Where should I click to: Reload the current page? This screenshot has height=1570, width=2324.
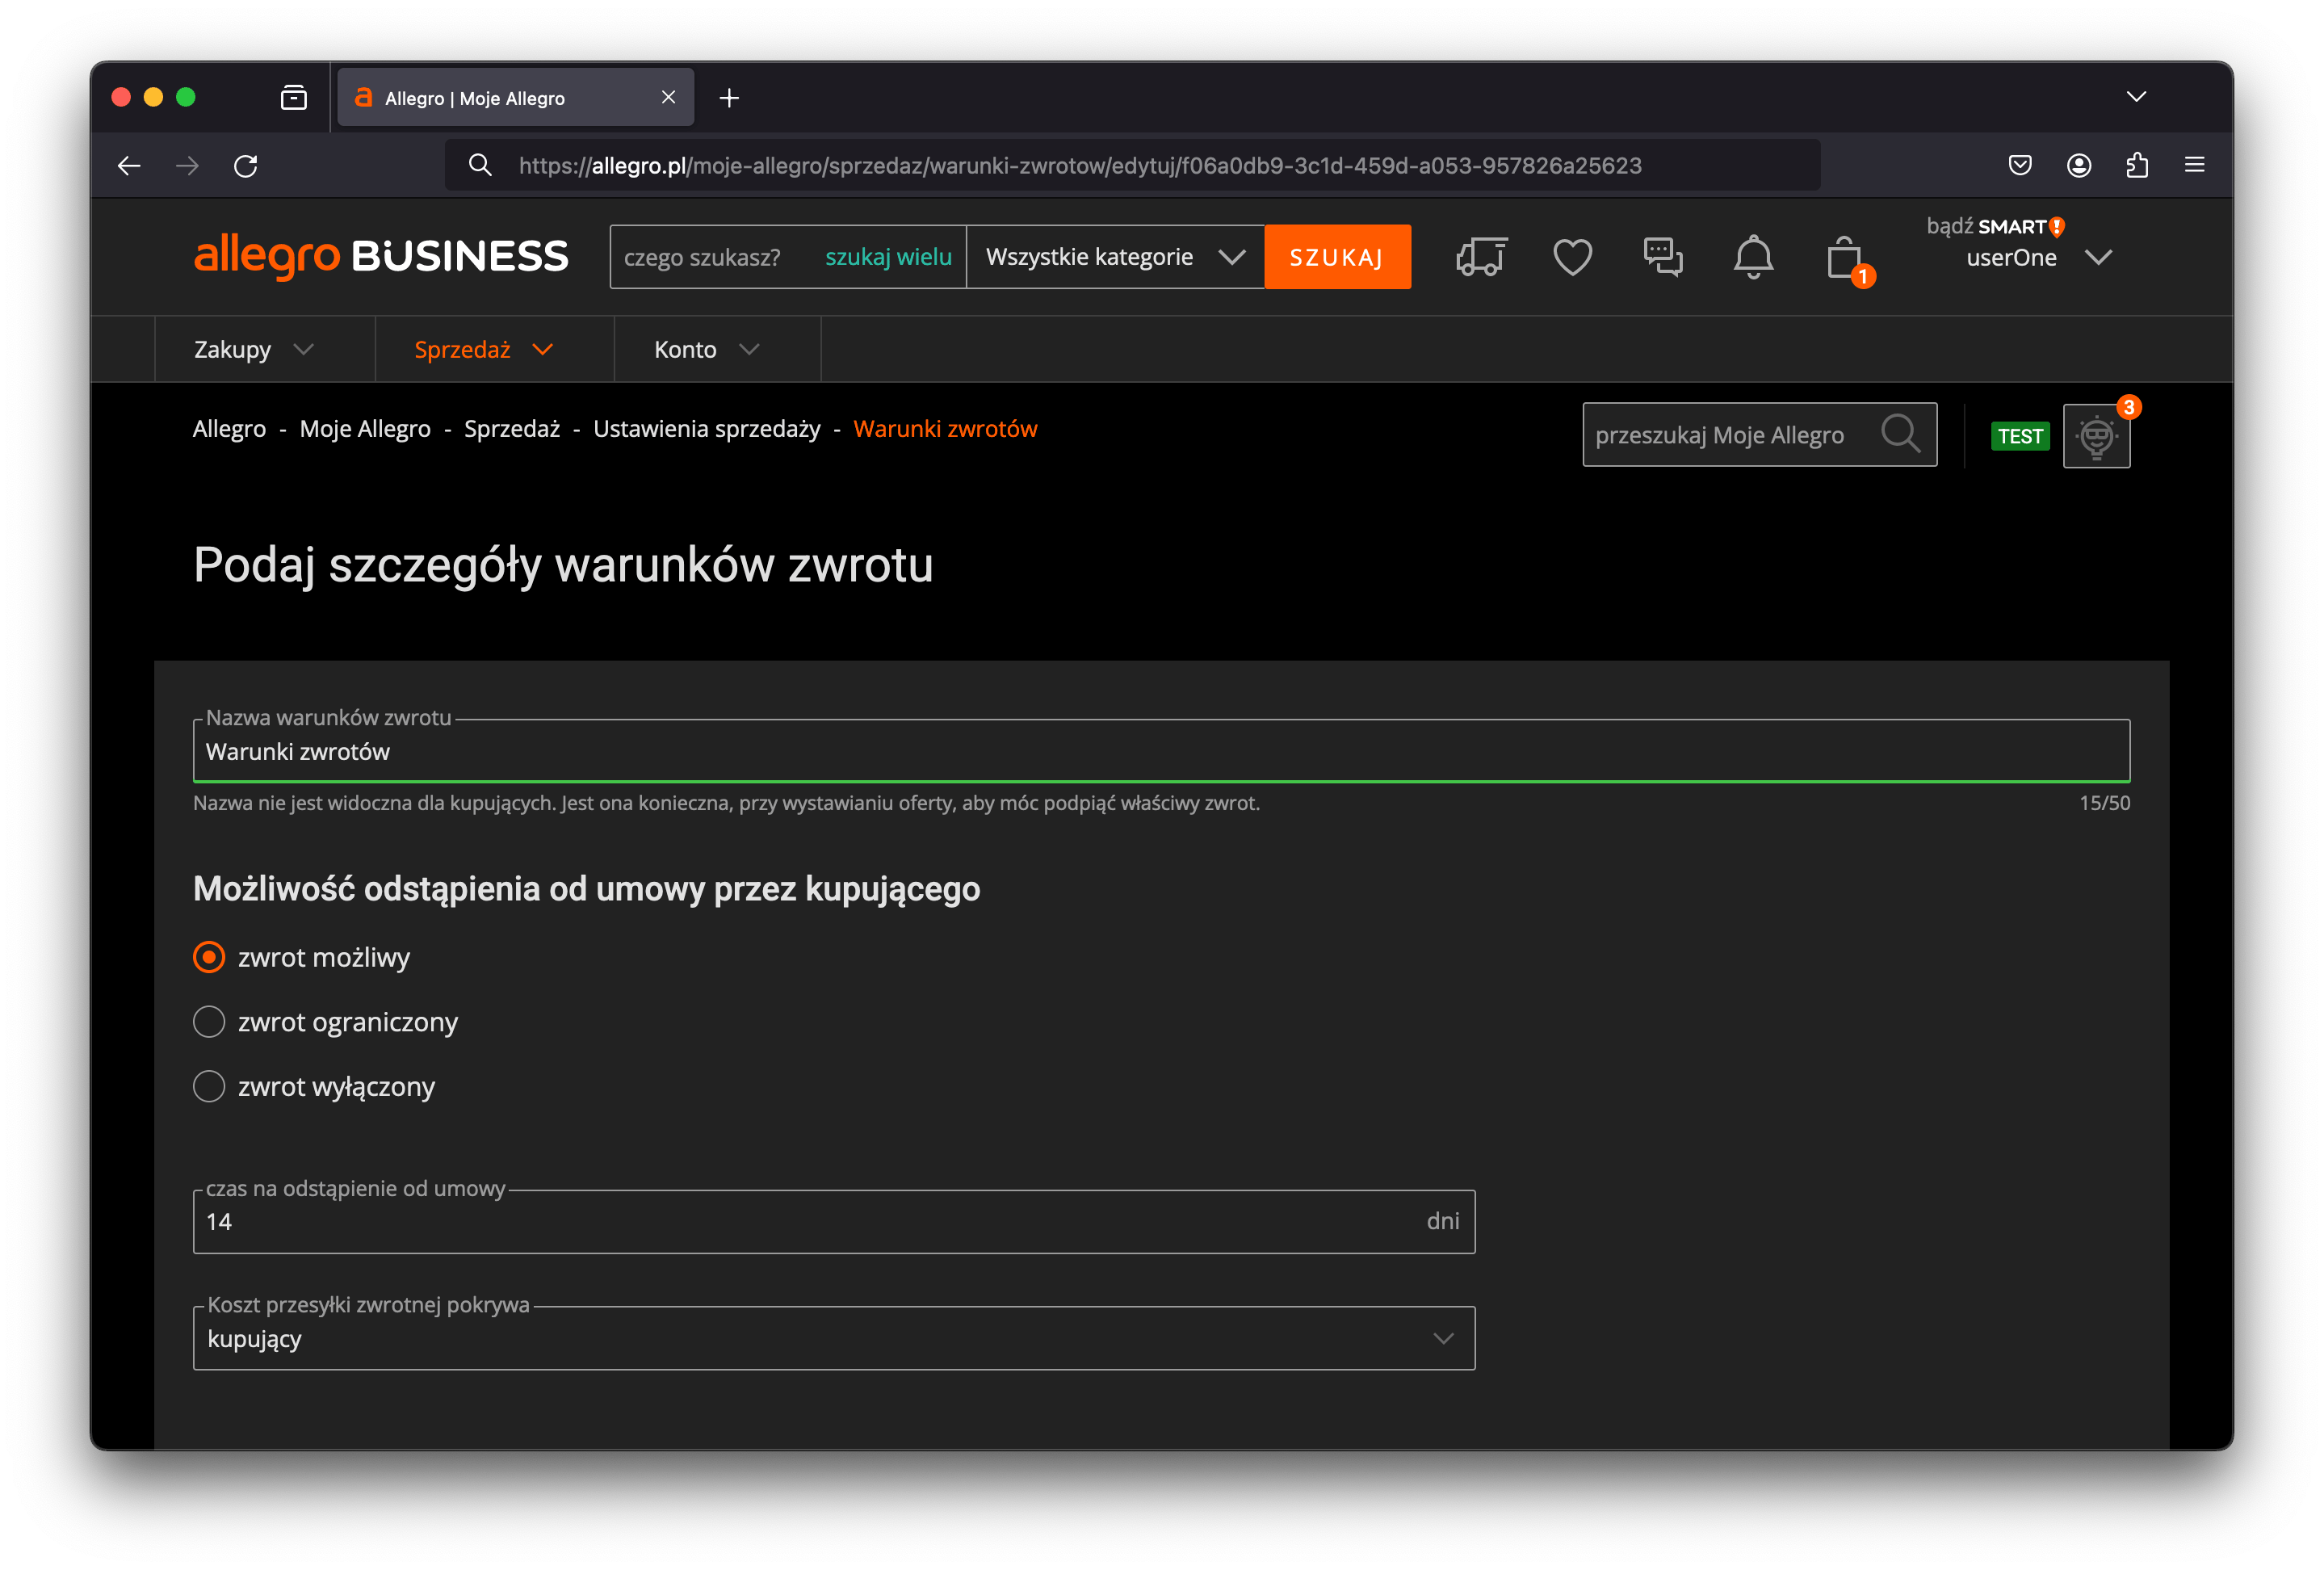point(245,165)
